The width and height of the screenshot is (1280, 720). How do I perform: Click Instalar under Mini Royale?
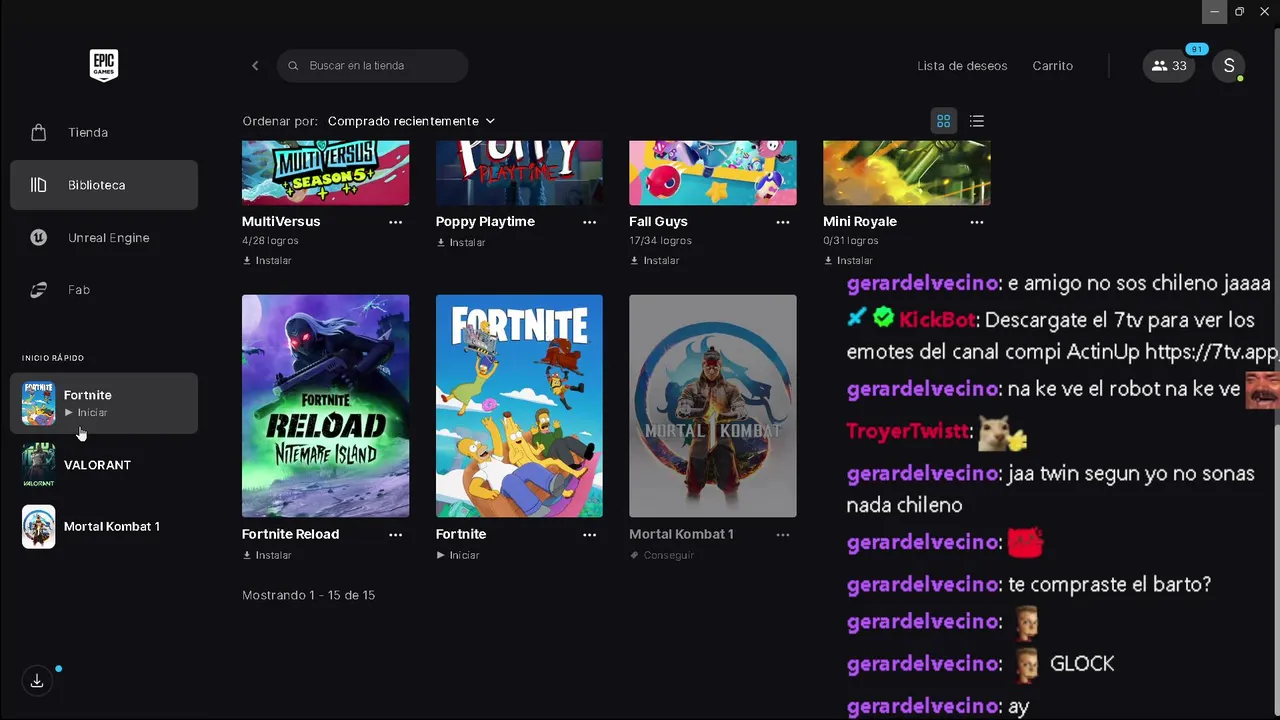(x=848, y=261)
